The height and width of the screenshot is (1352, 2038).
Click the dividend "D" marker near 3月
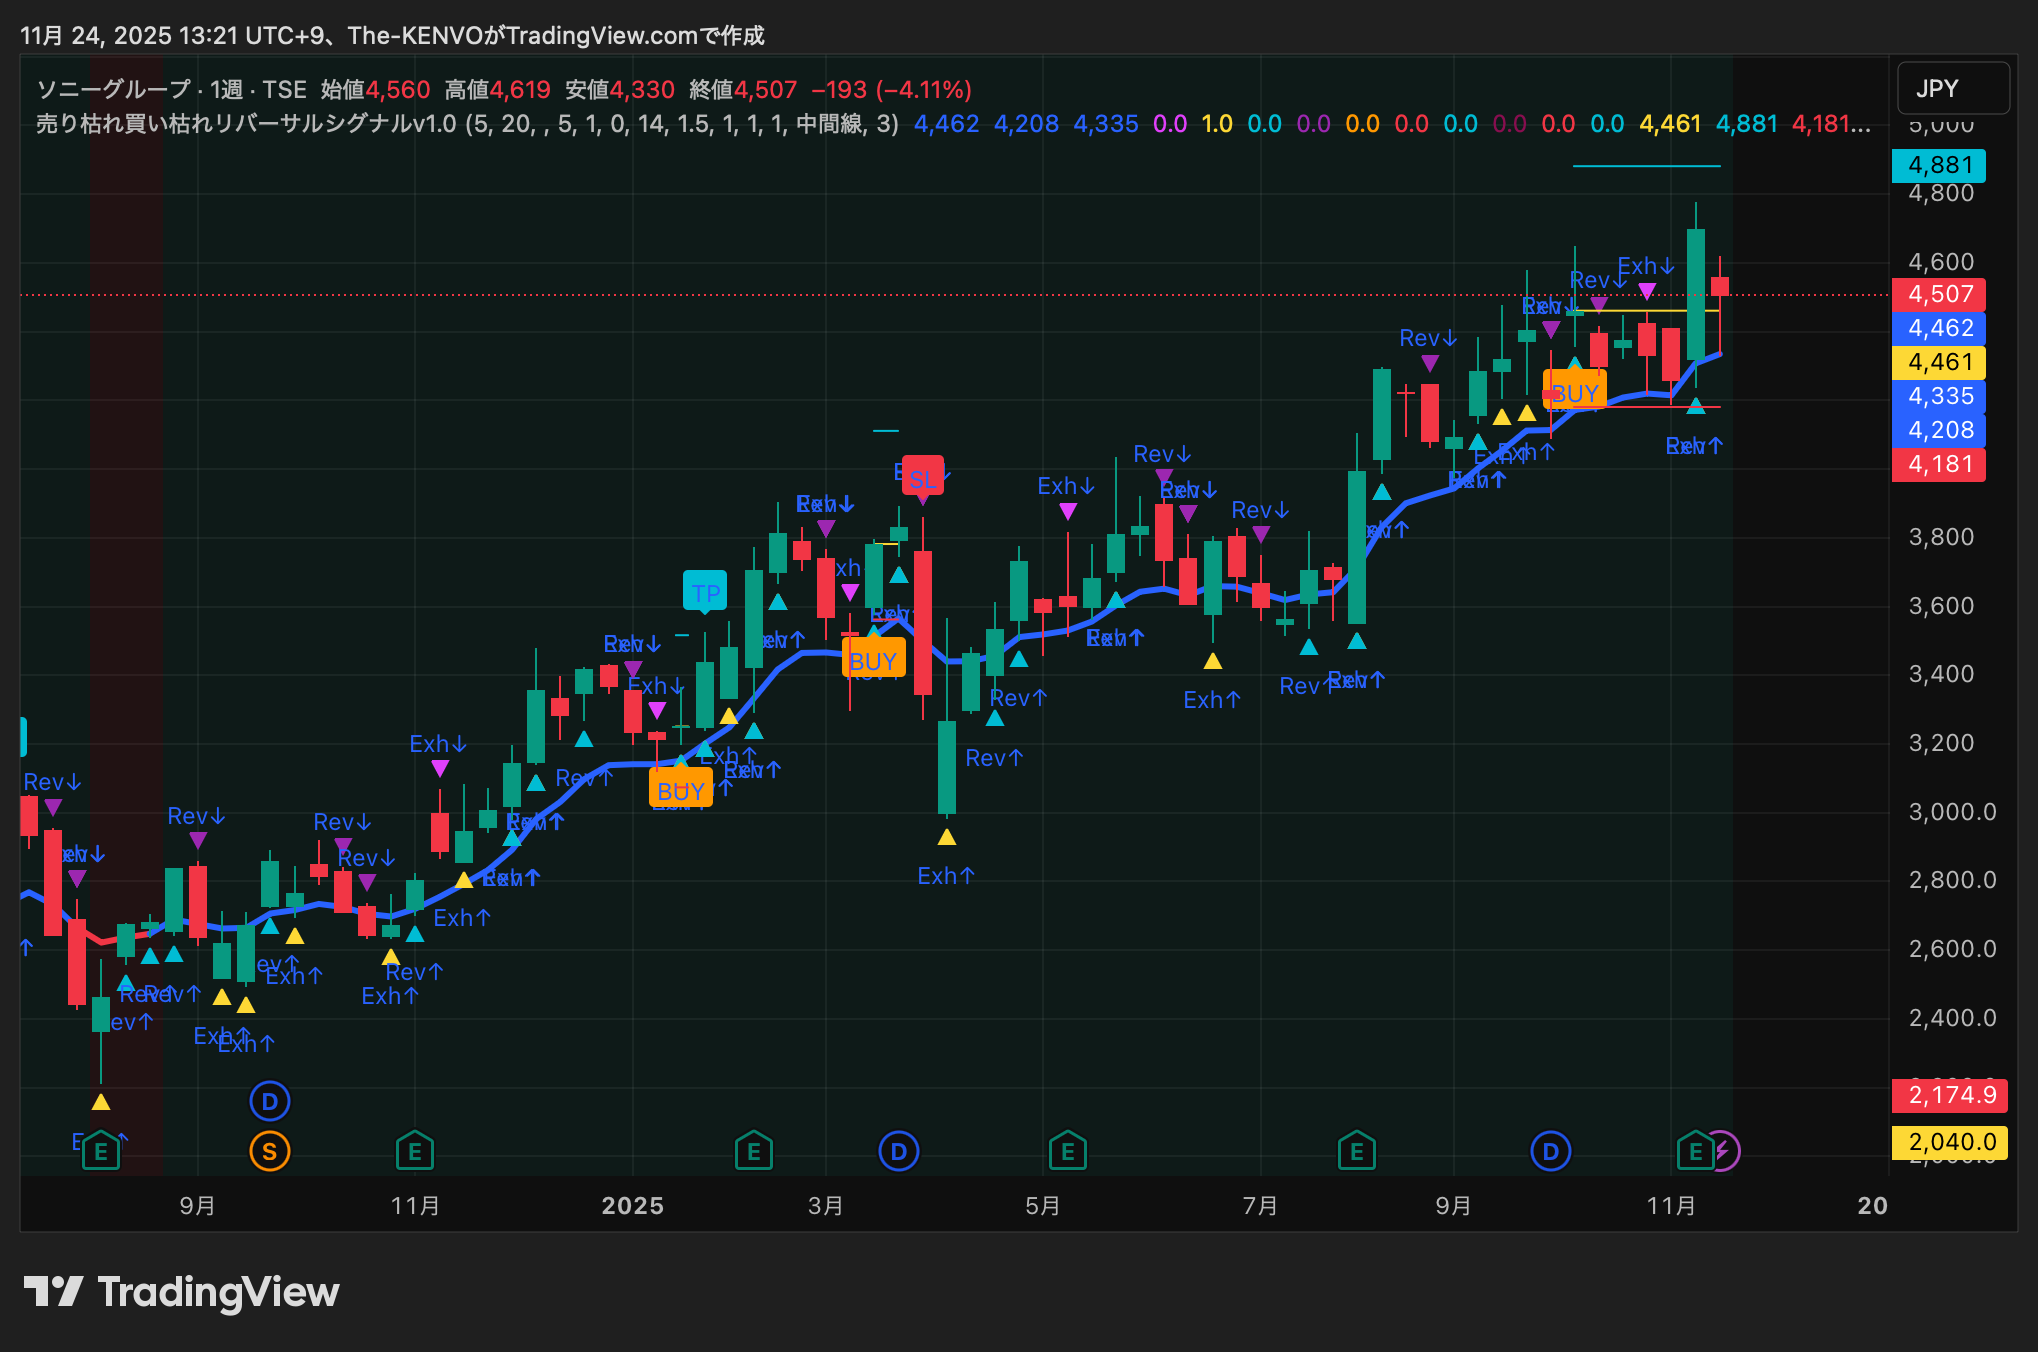click(898, 1152)
